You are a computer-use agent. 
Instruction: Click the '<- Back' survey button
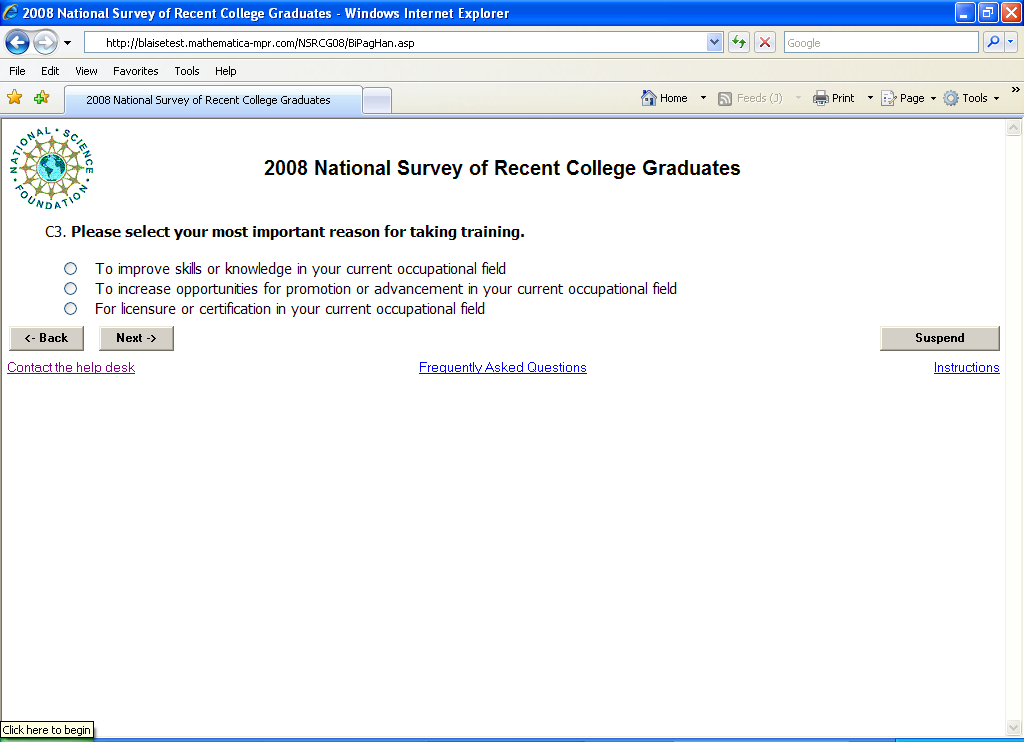tap(46, 338)
